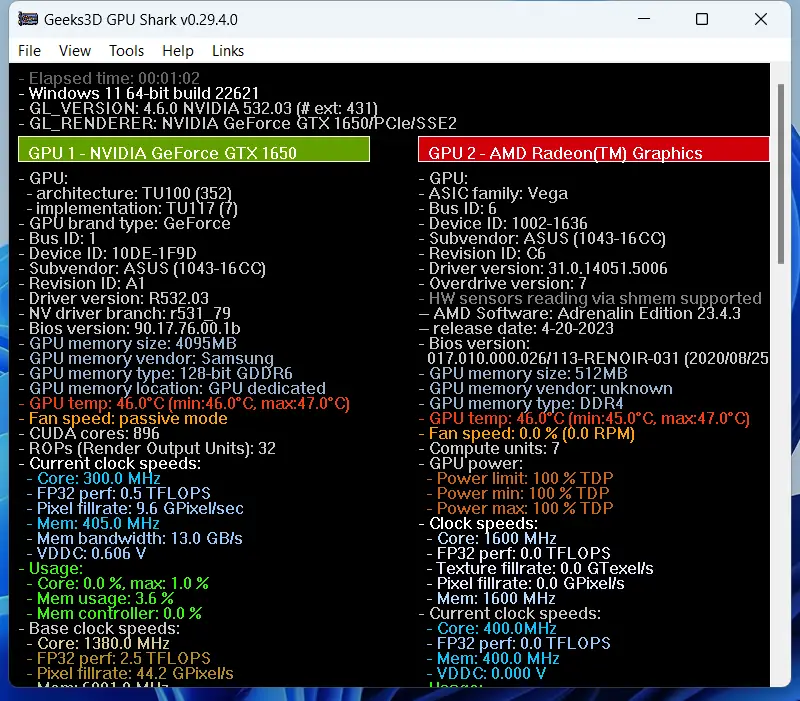This screenshot has height=701, width=800.
Task: Click 'VDDC: 0.606 V' line
Action: tap(87, 554)
